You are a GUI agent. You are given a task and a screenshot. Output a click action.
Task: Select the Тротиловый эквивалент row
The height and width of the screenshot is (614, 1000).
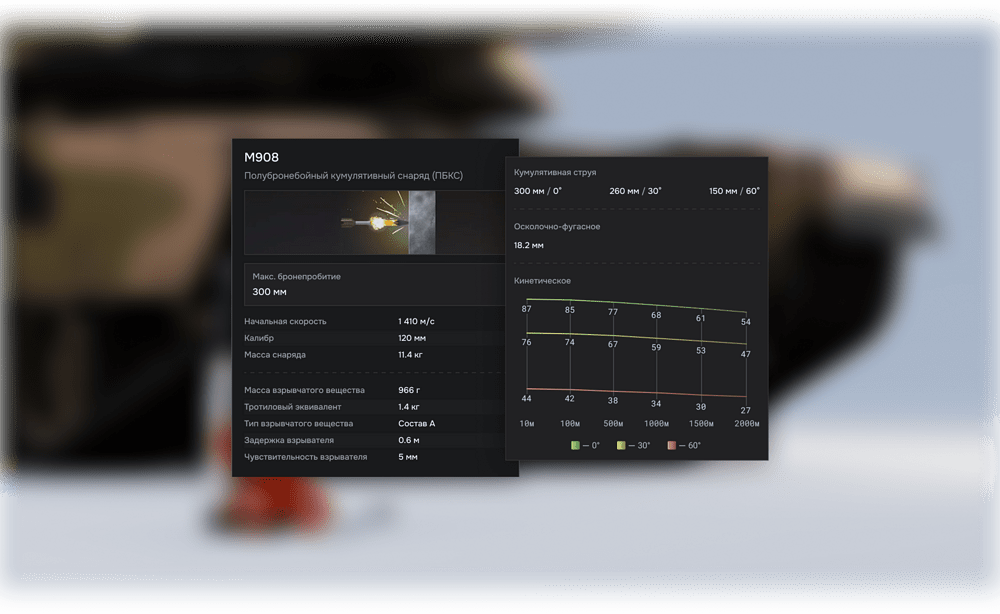coord(375,406)
